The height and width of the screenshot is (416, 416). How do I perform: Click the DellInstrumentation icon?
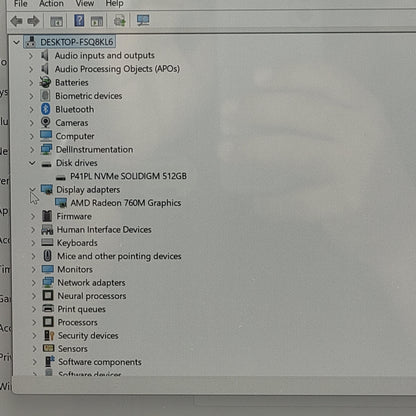coord(46,149)
